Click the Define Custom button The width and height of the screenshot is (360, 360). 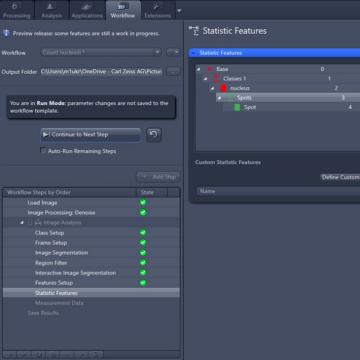pyautogui.click(x=340, y=177)
